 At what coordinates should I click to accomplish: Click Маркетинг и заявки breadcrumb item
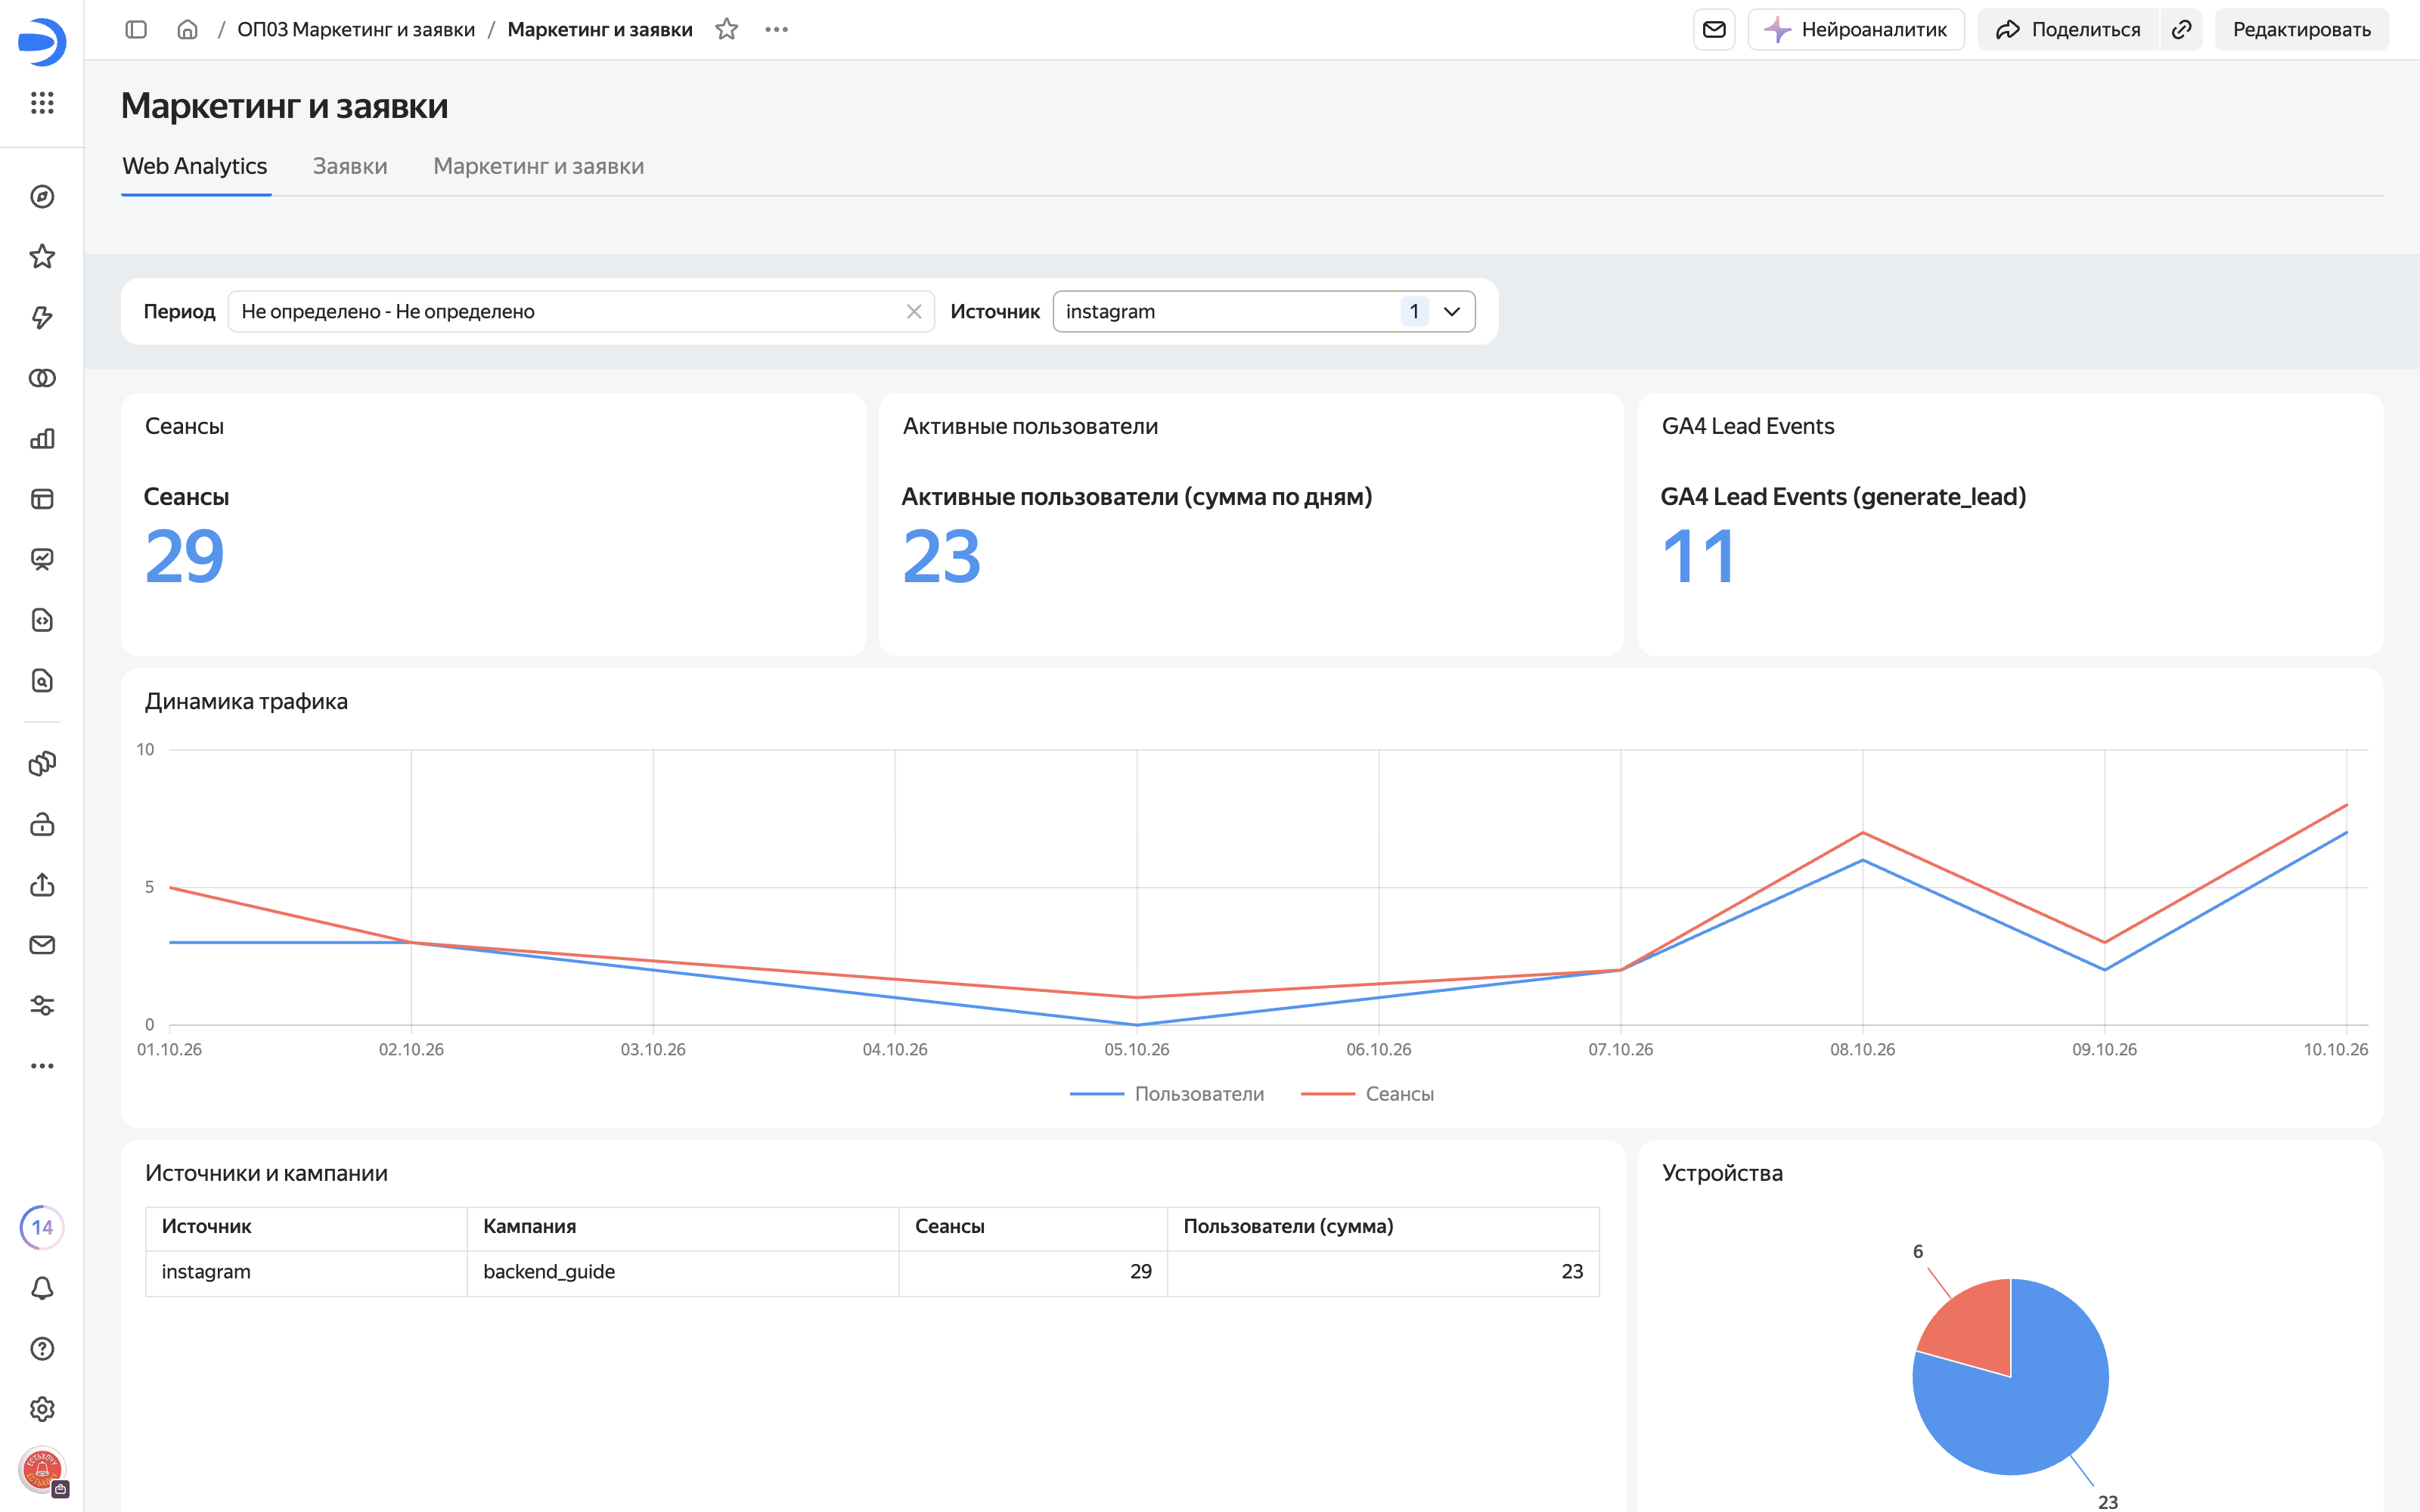[600, 30]
